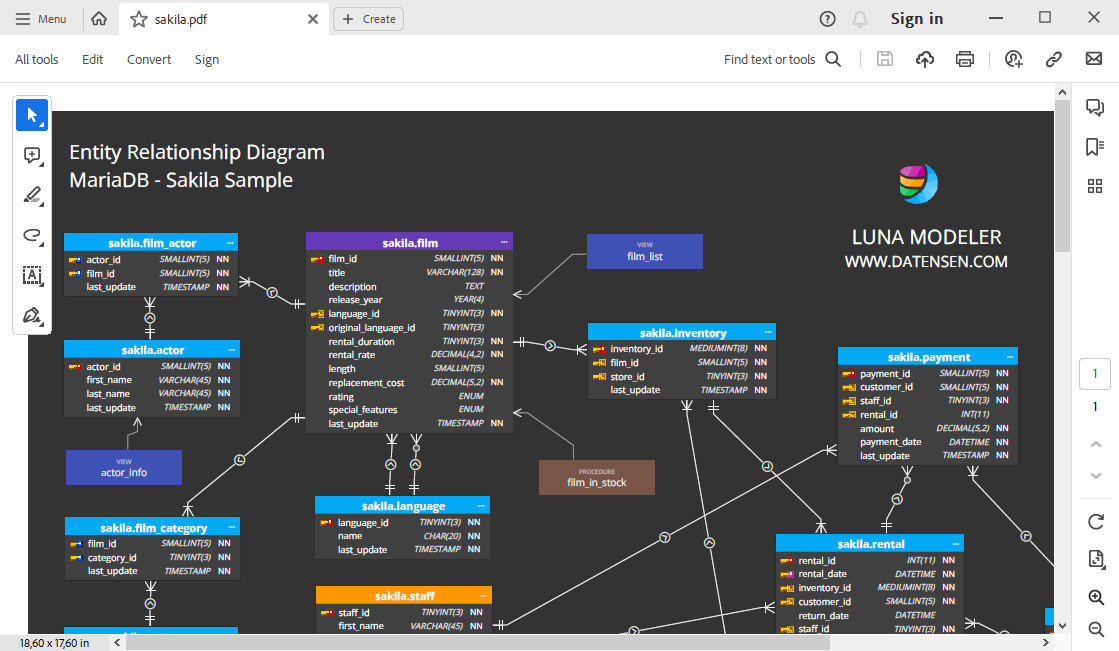Click the current page number box

click(x=1095, y=373)
